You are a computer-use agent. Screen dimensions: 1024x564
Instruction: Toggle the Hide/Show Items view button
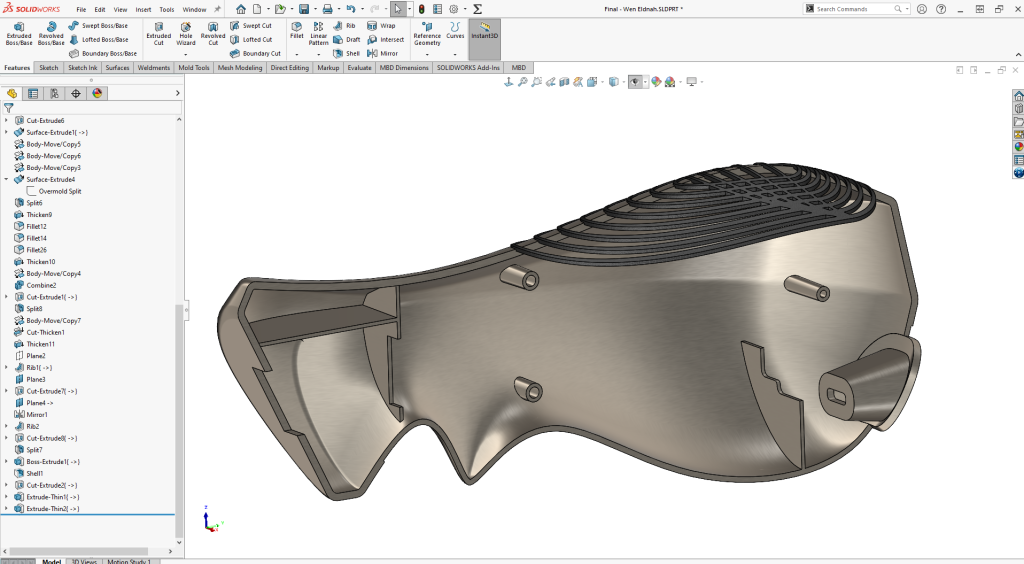point(635,82)
